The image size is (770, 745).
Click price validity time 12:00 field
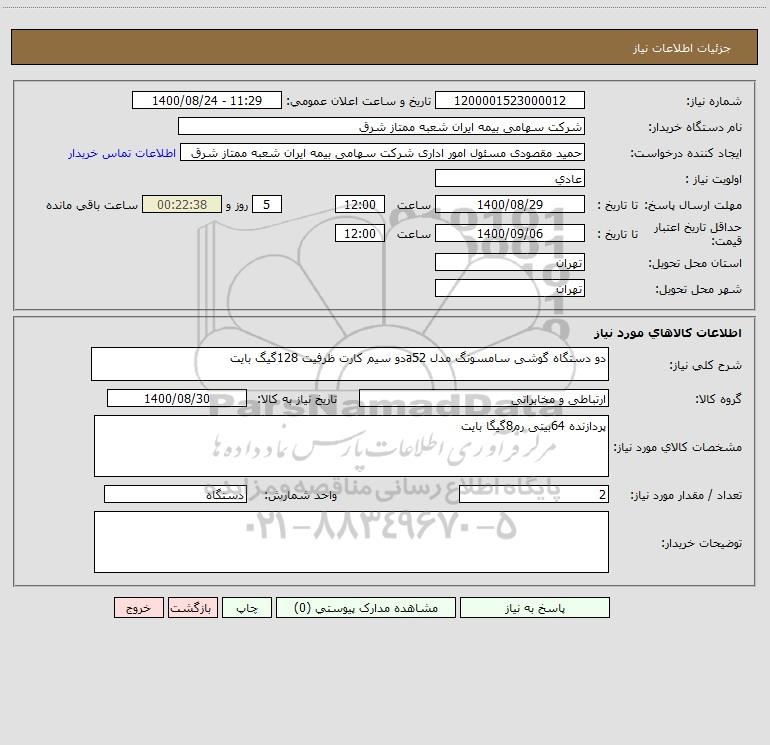[359, 233]
